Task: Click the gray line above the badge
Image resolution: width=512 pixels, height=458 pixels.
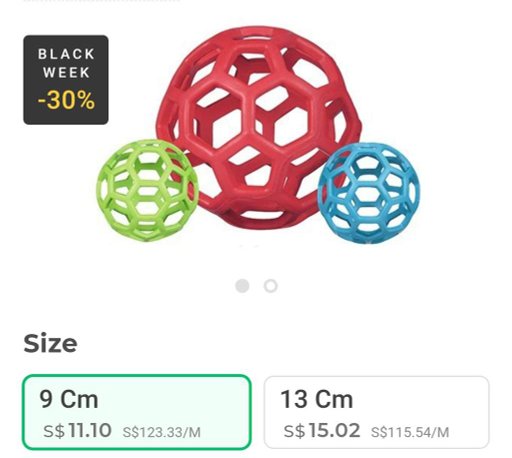Action: 102,1
